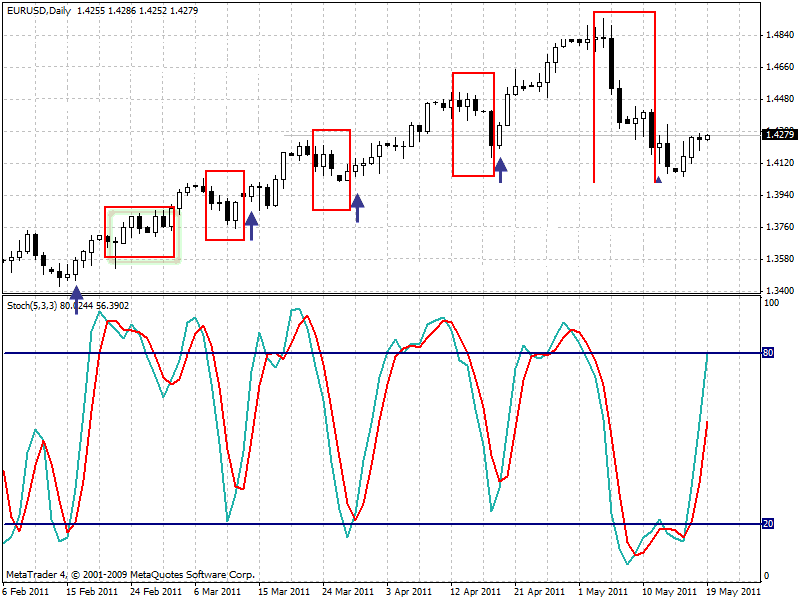The height and width of the screenshot is (600, 800).
Task: Select the 15 Feb 2011 date label
Action: pos(92,592)
